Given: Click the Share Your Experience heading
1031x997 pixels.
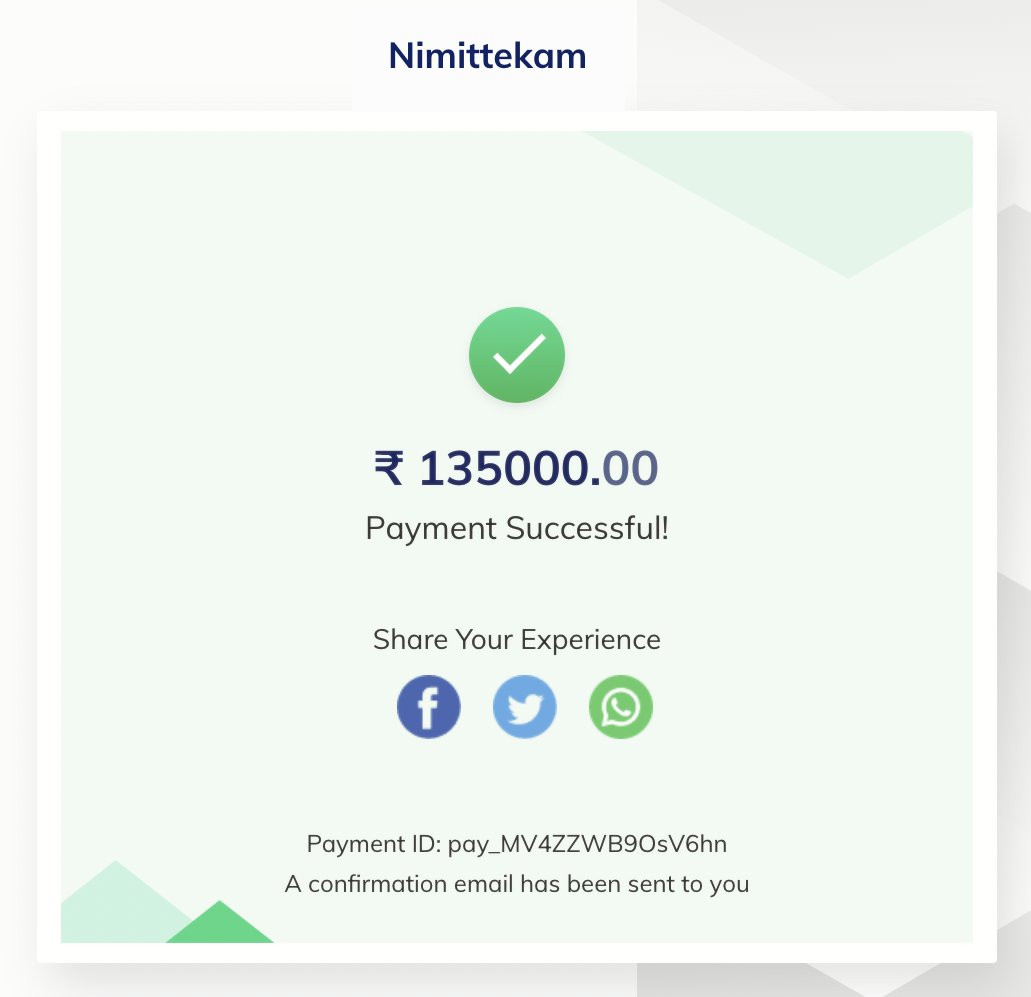Looking at the screenshot, I should pos(517,639).
